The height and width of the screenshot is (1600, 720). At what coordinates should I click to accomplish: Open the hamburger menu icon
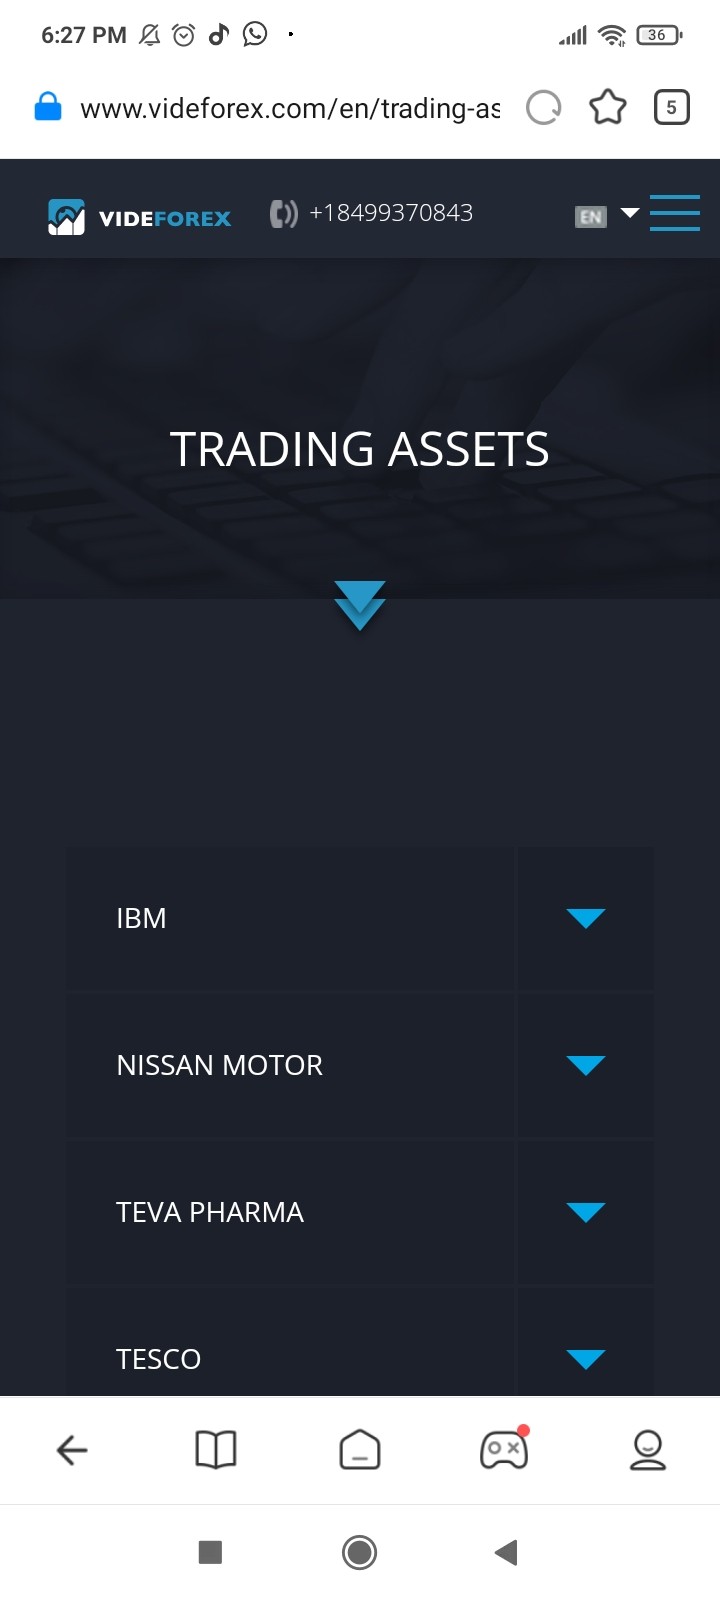click(674, 213)
